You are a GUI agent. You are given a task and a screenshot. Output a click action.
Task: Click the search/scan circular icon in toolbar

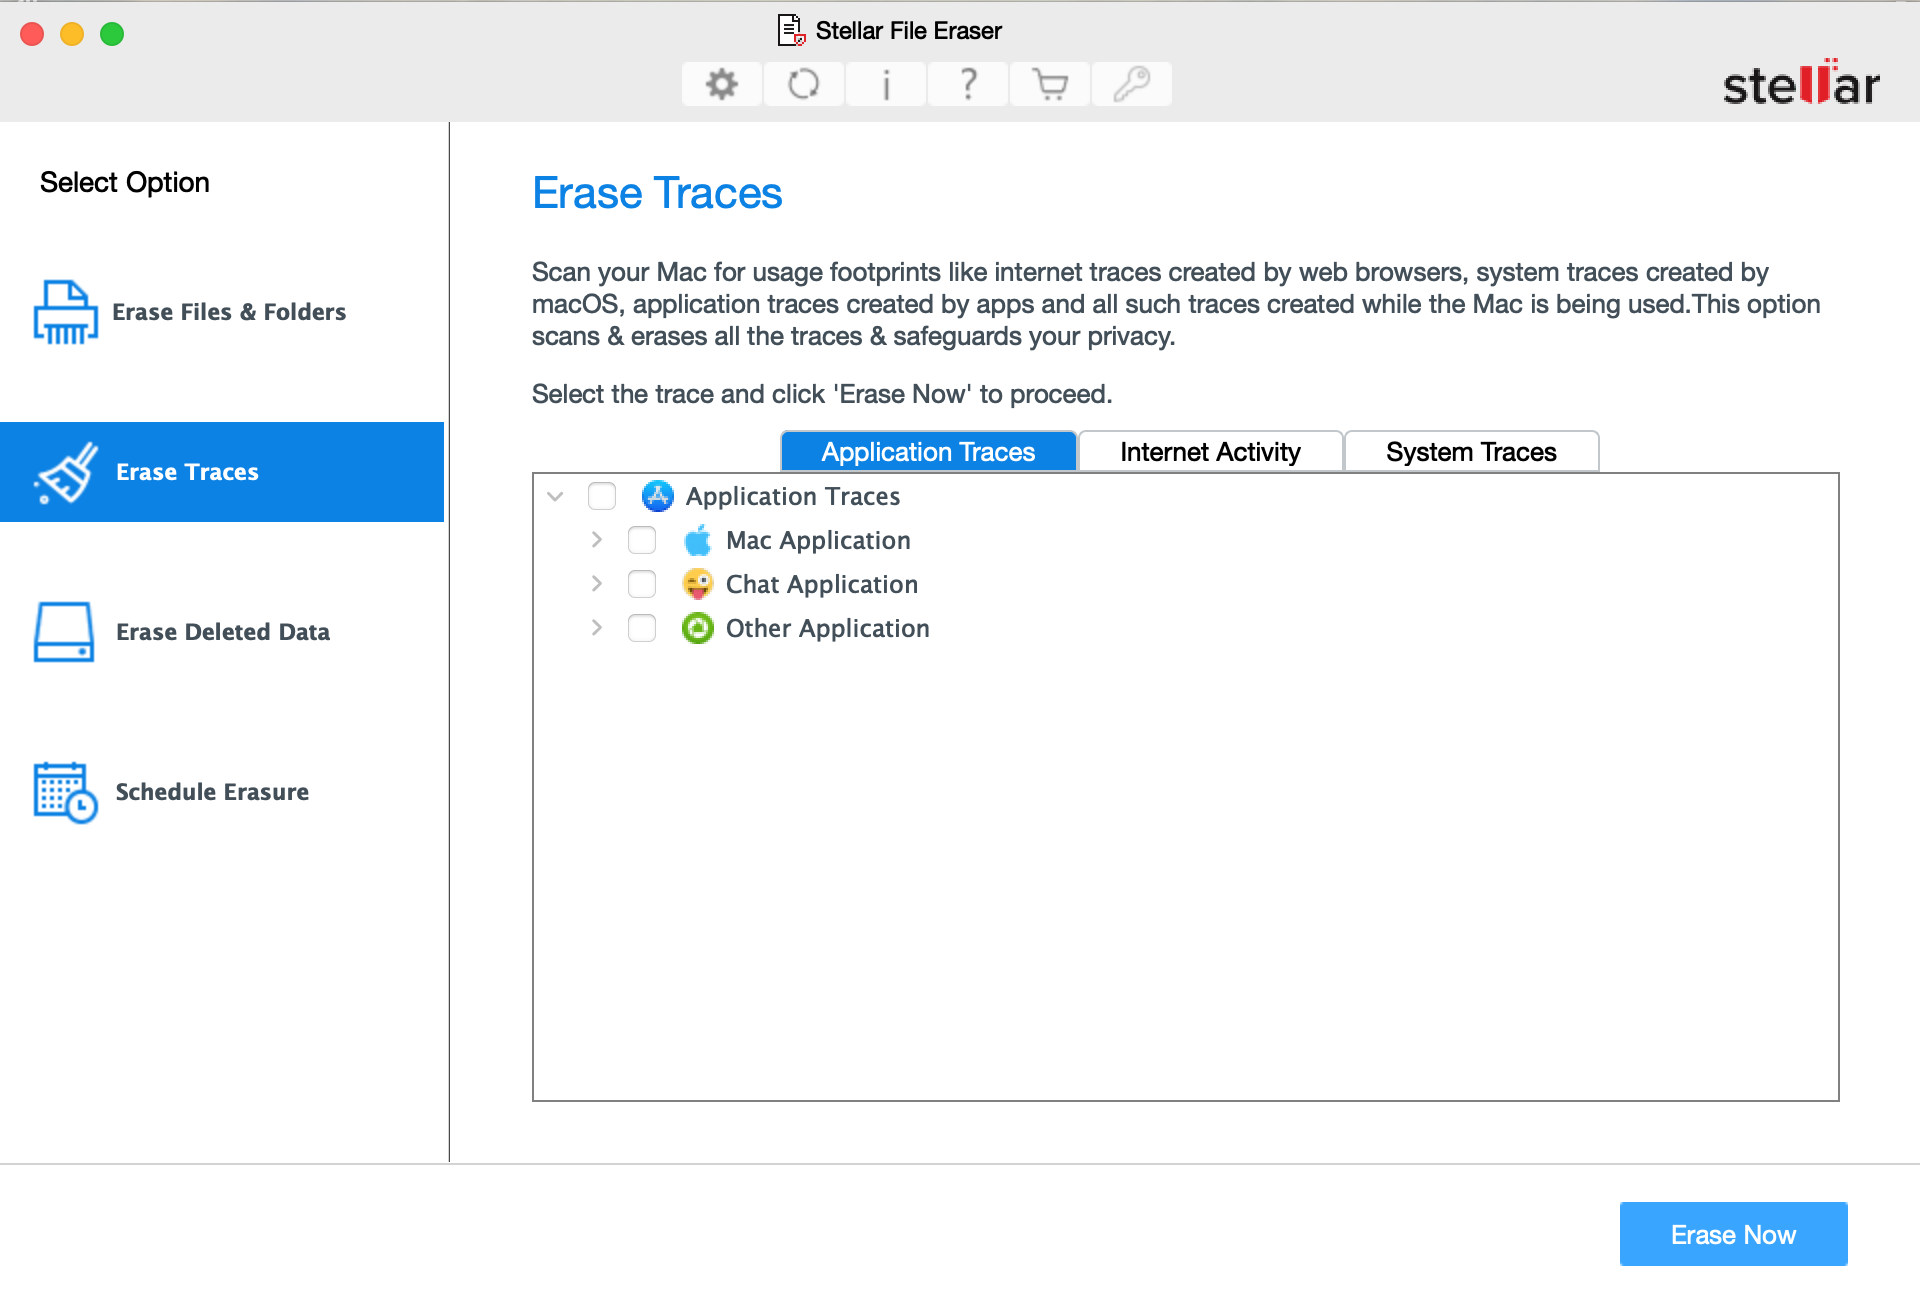806,84
